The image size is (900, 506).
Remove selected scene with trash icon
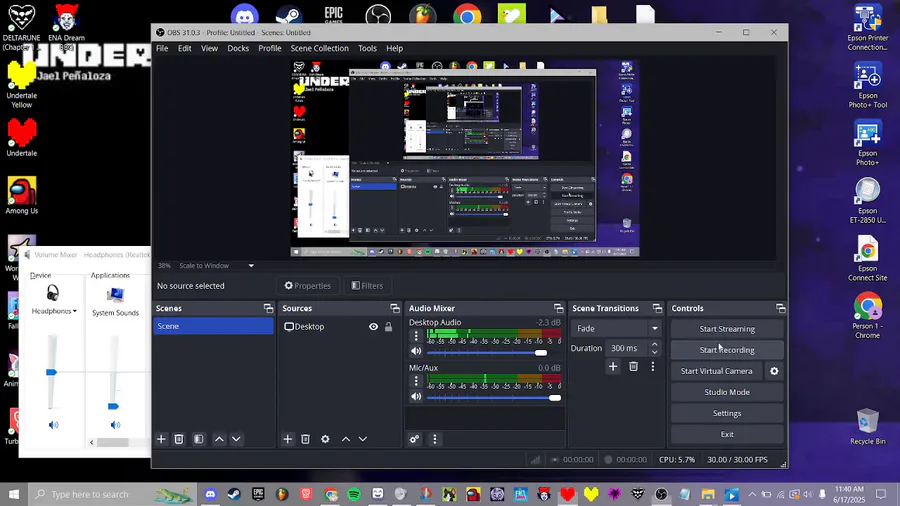point(179,439)
